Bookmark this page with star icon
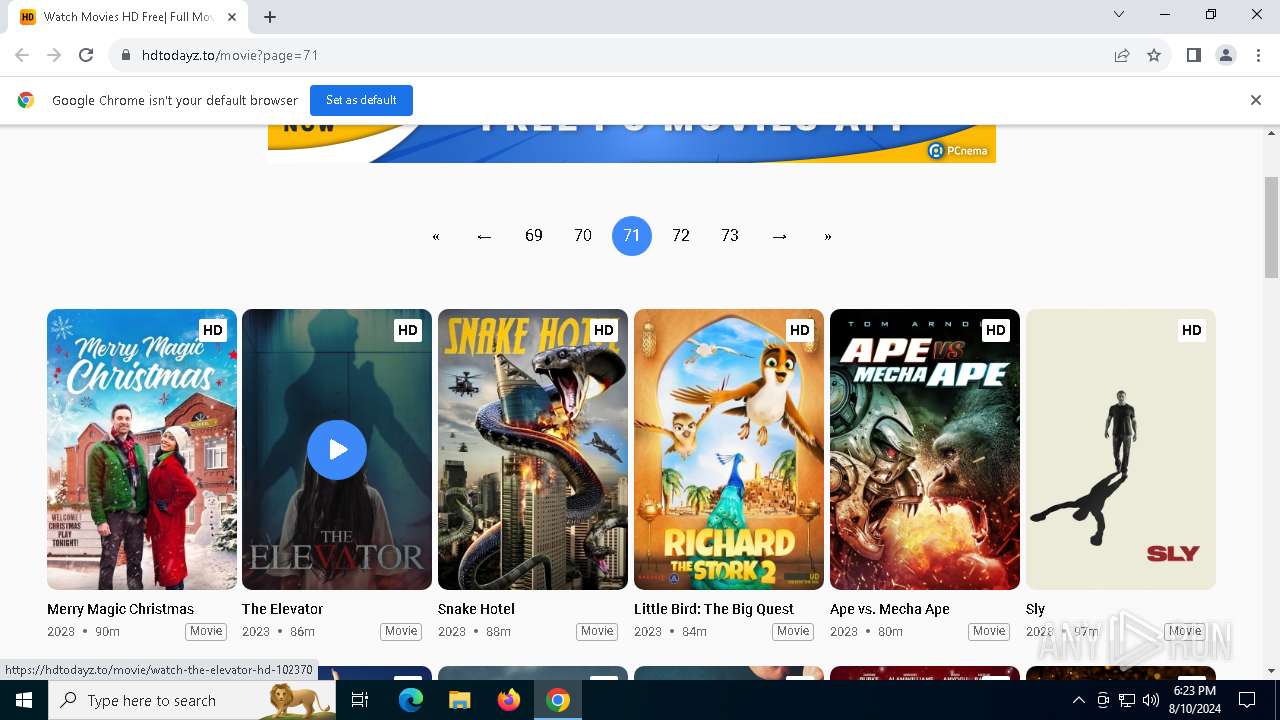The height and width of the screenshot is (720, 1280). [x=1154, y=55]
